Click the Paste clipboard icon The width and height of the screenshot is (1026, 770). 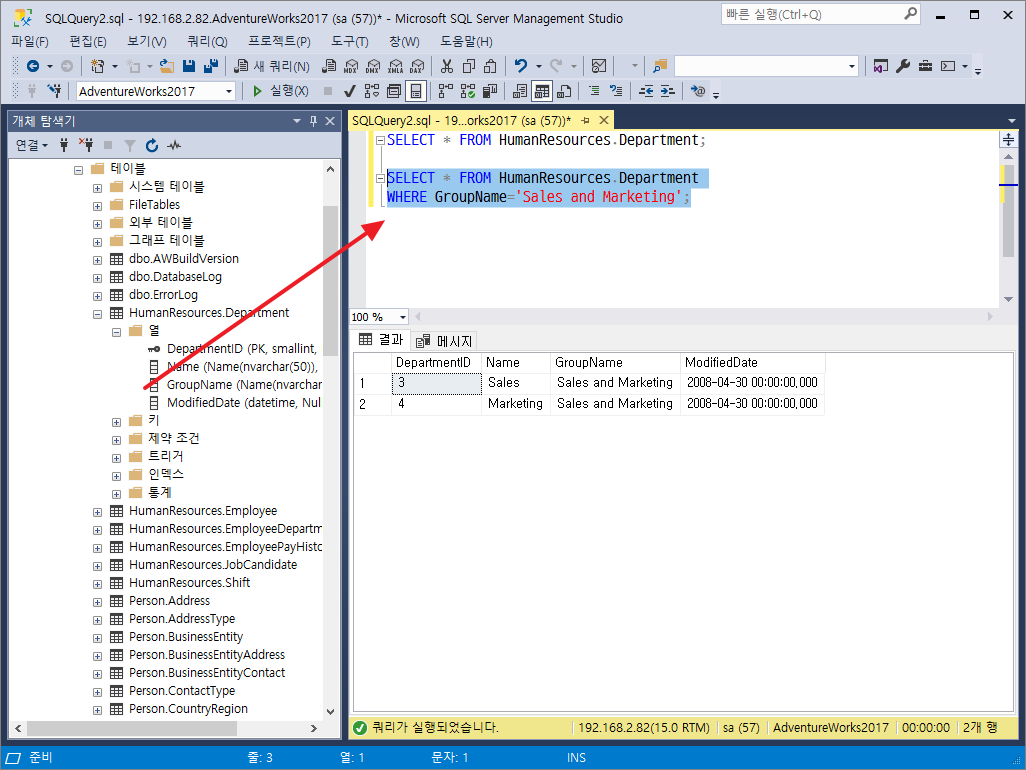(490, 66)
